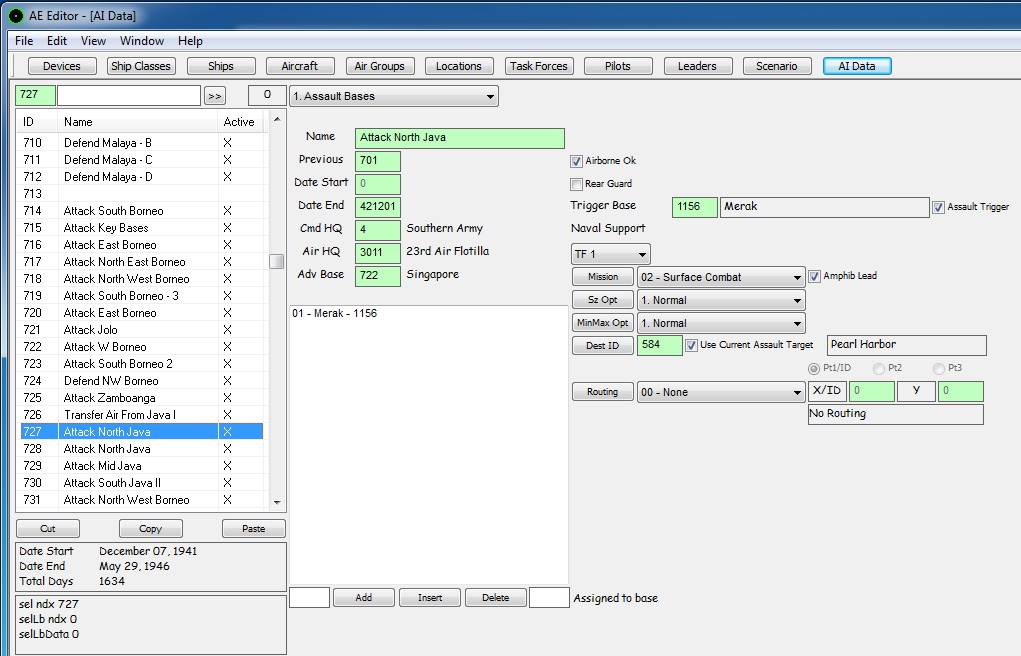Select the Pt1/ID radio button
The image size is (1021, 656).
pyautogui.click(x=813, y=369)
